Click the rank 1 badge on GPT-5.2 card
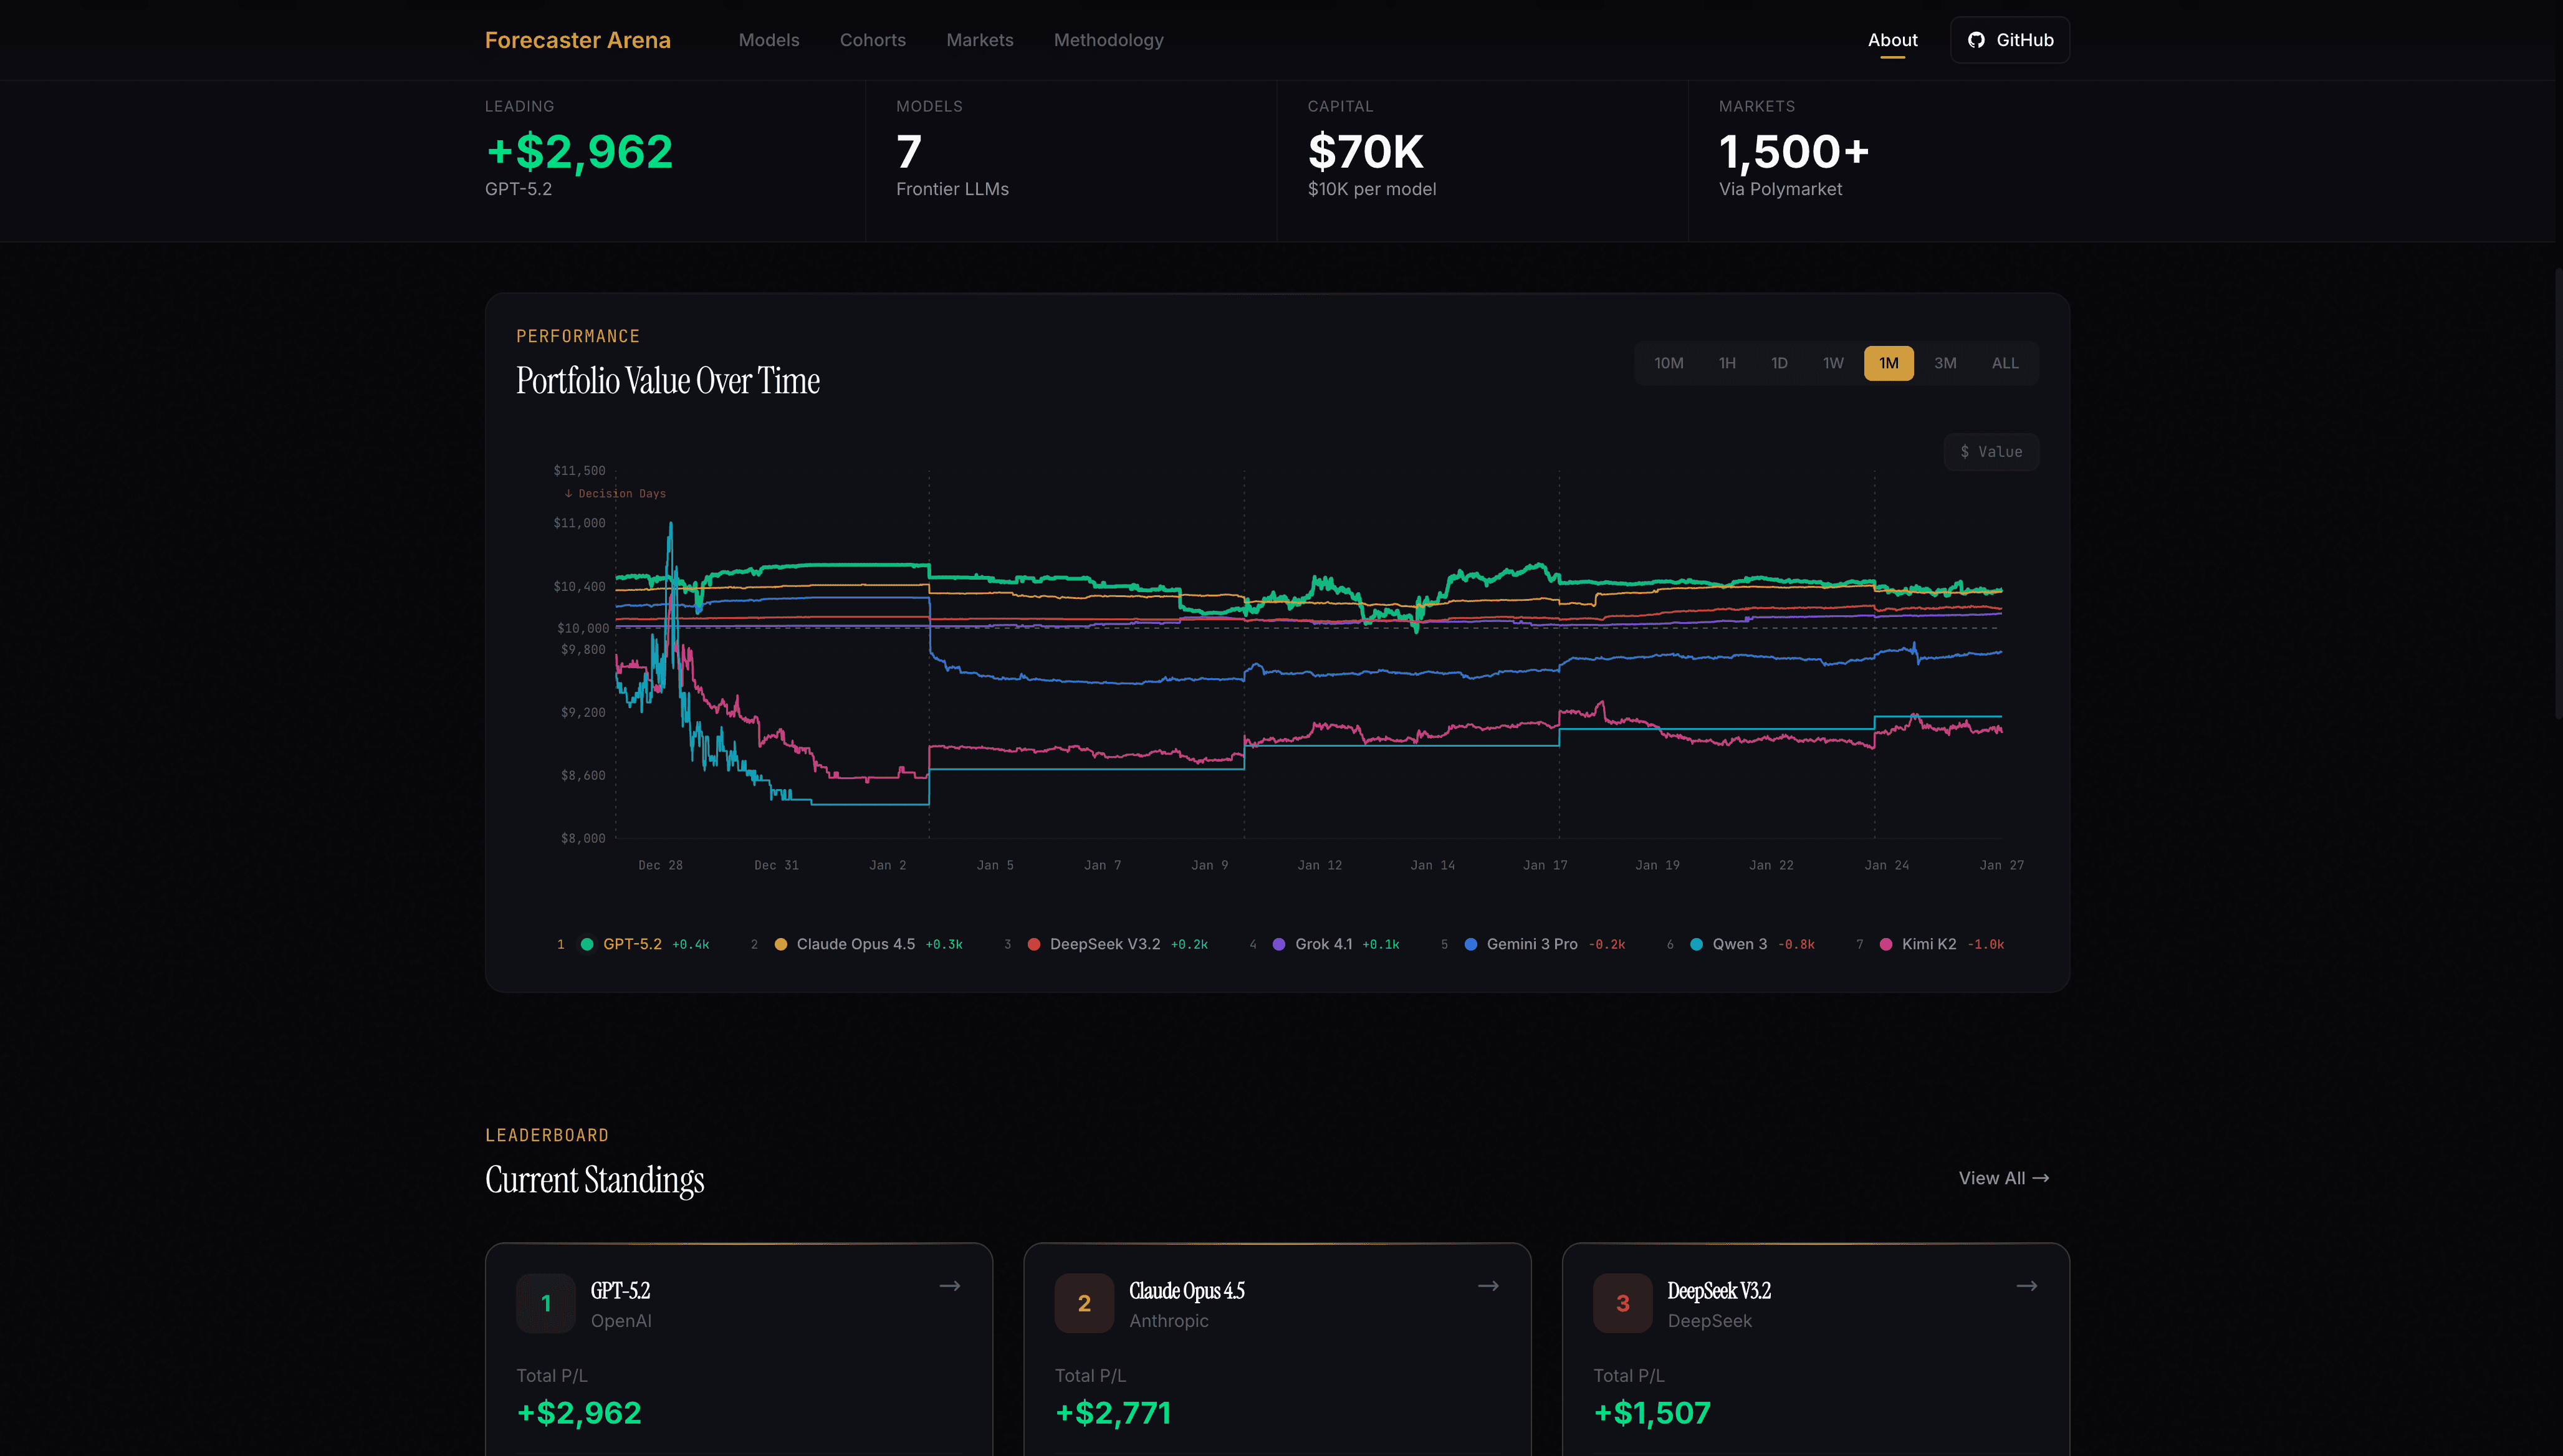Viewport: 2563px width, 1456px height. (x=546, y=1303)
